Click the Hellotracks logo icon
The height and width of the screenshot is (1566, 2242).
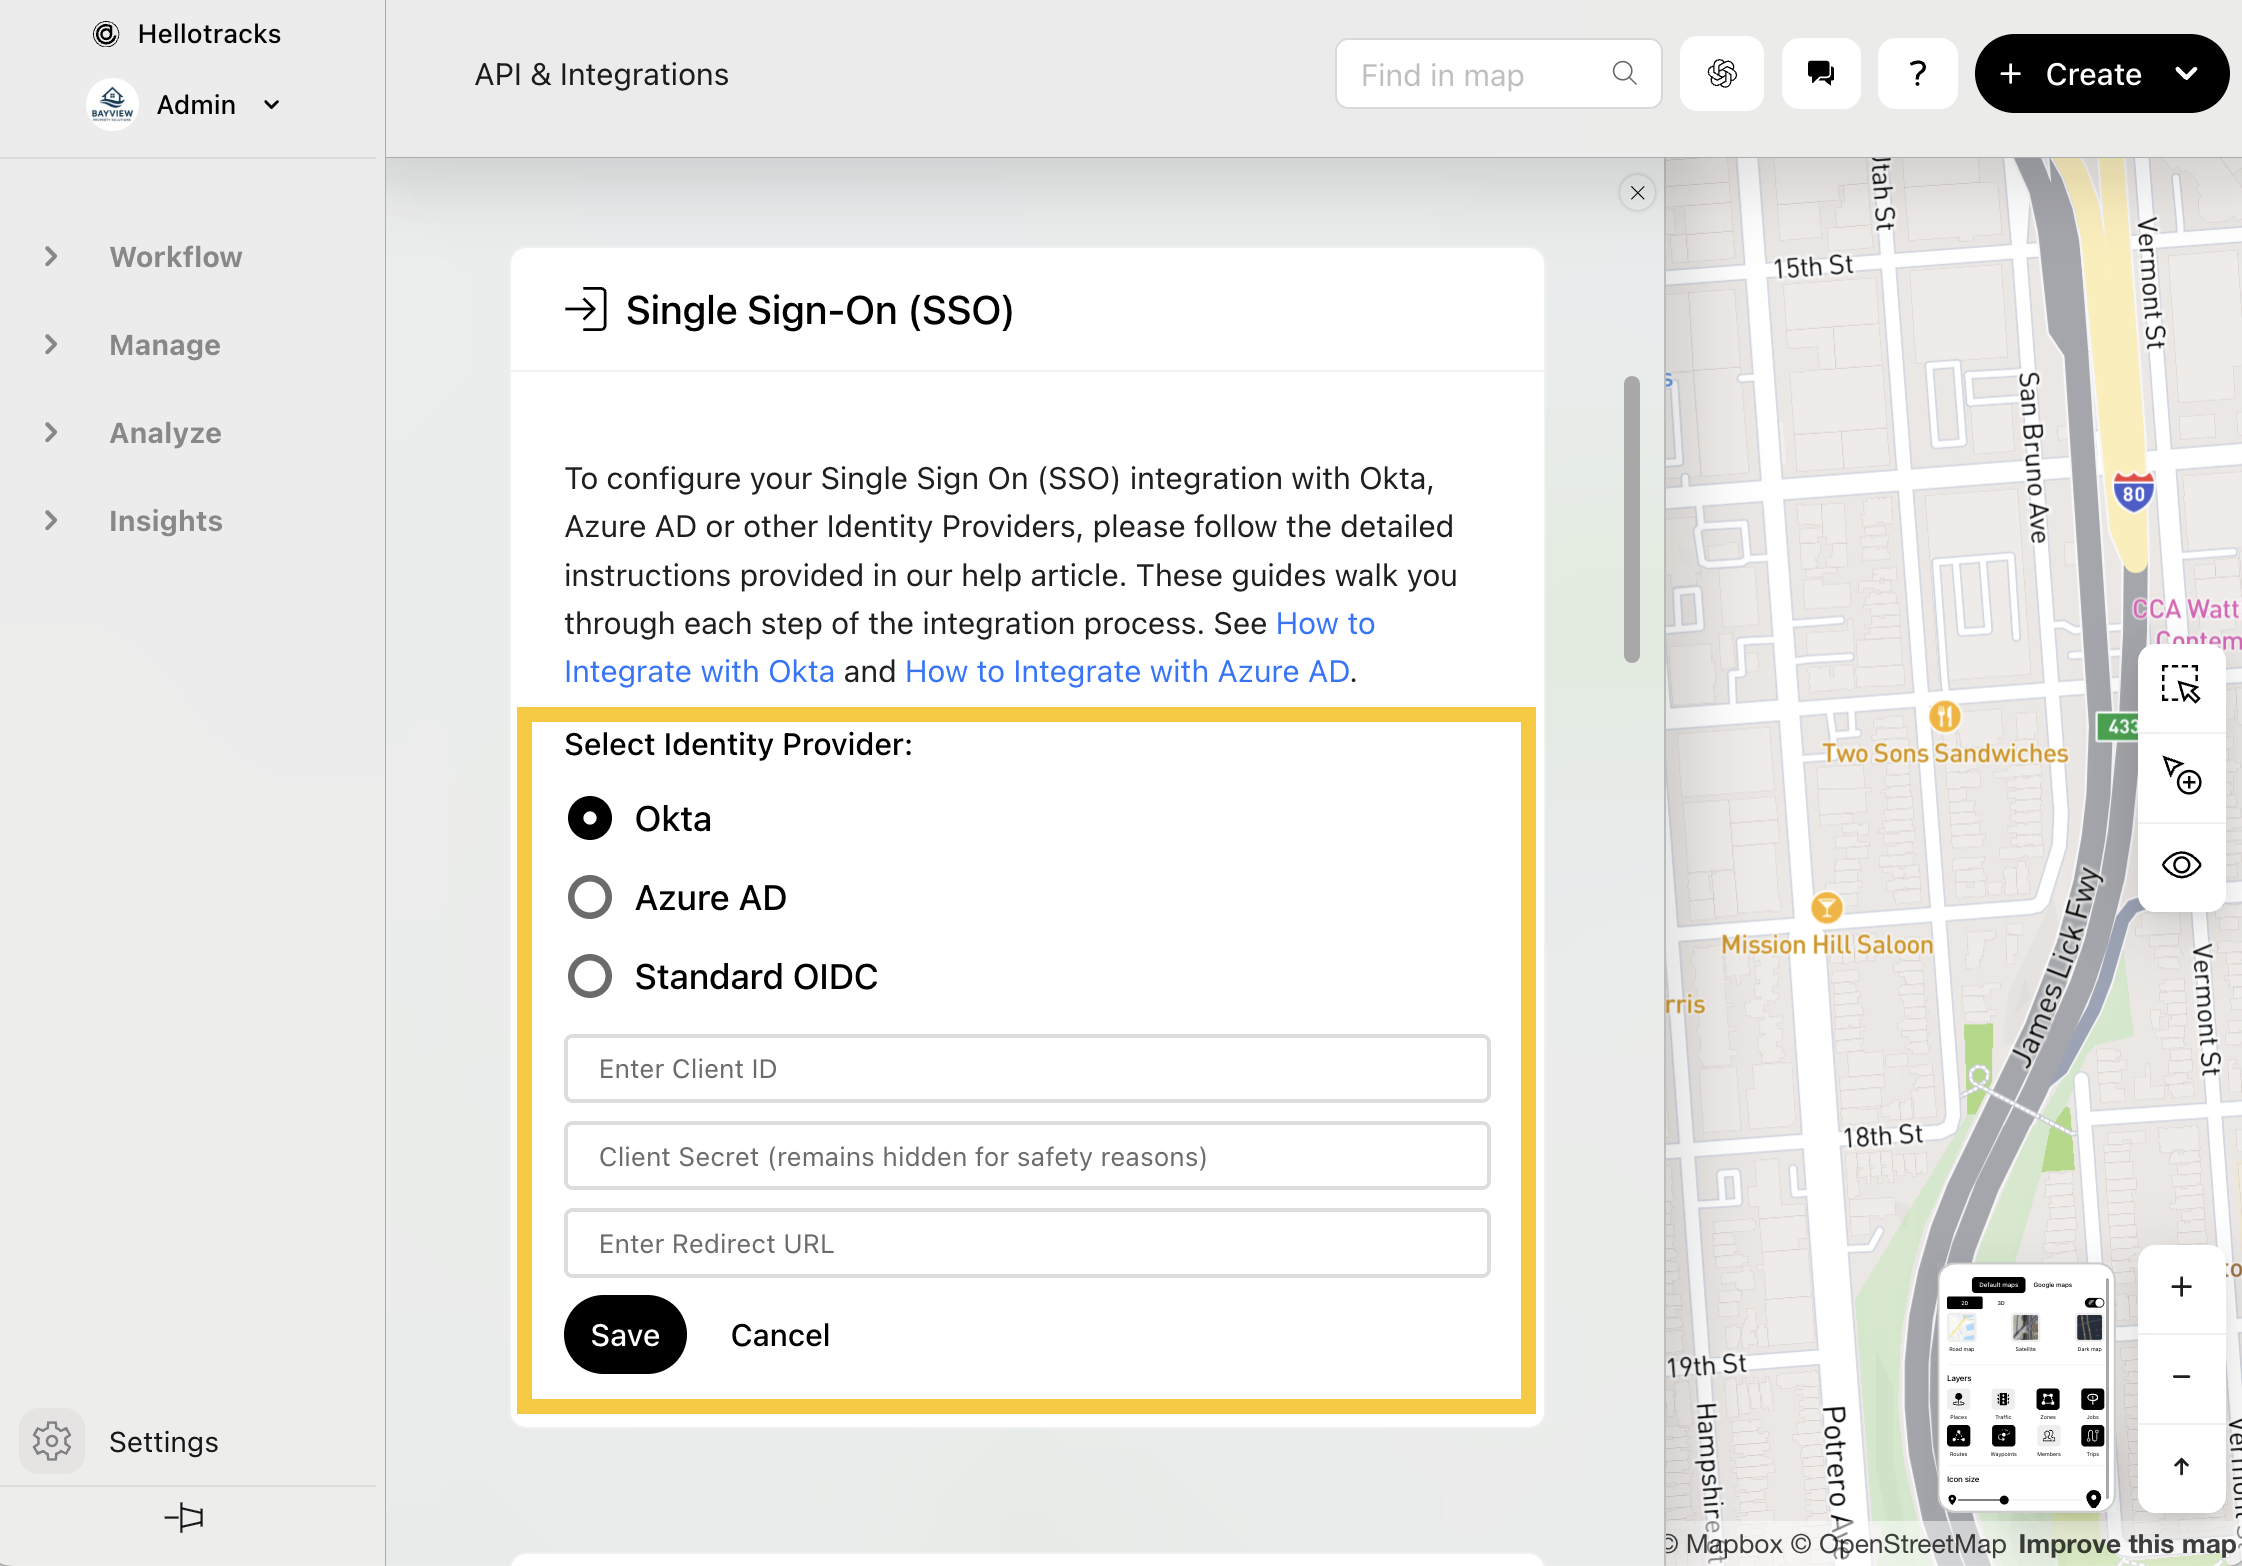coord(106,34)
